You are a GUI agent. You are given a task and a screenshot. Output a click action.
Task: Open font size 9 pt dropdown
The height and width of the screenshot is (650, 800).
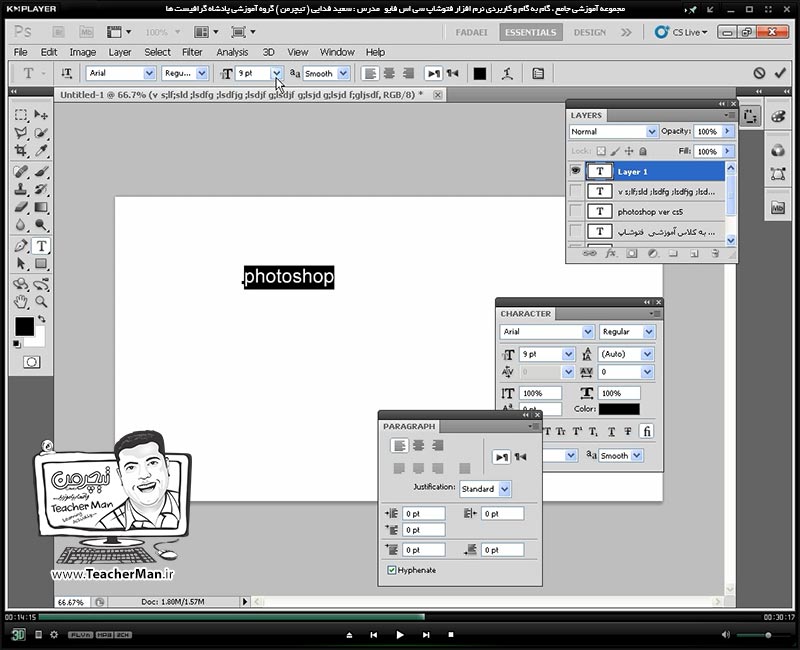coord(277,73)
